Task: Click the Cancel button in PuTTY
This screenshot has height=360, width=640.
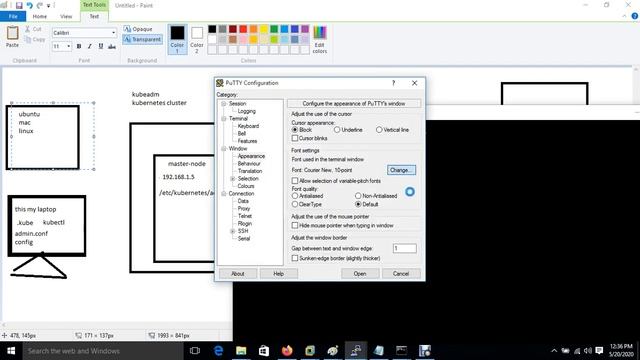Action: 401,273
